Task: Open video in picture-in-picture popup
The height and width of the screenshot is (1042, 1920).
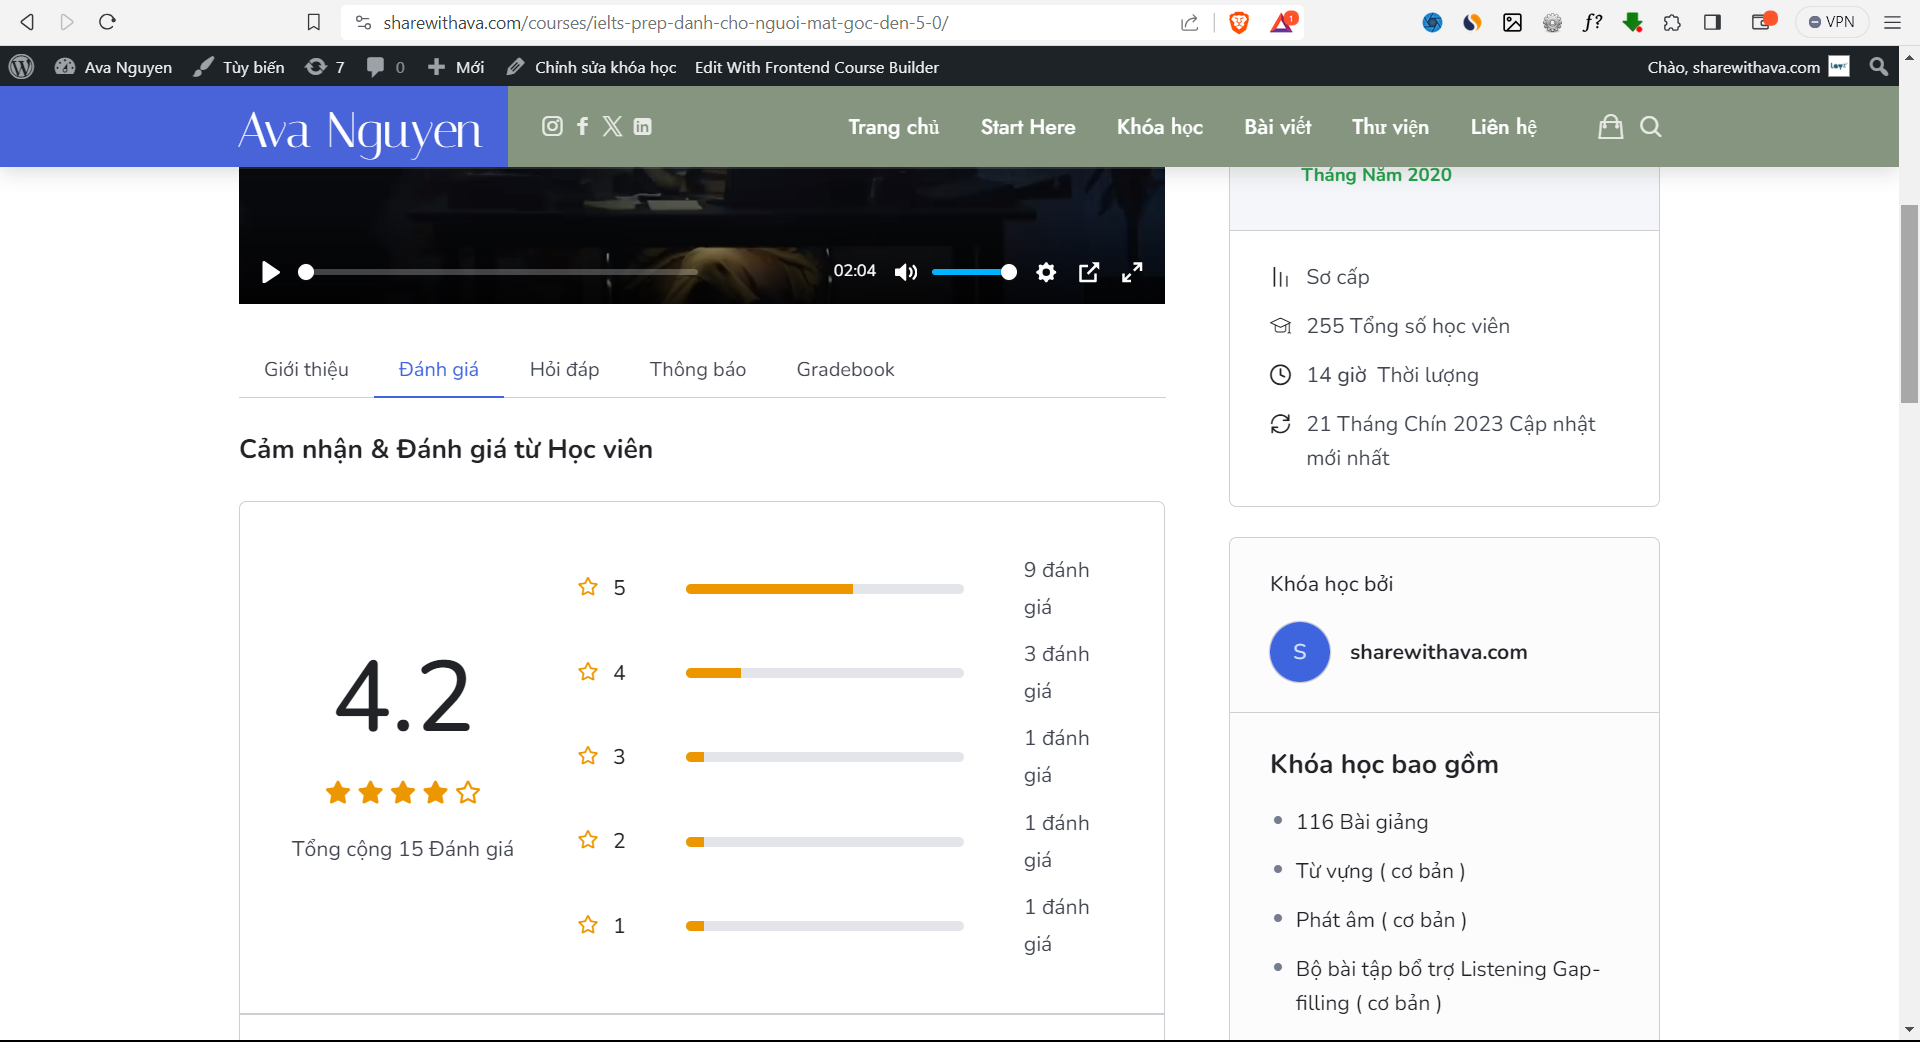Action: [x=1089, y=272]
